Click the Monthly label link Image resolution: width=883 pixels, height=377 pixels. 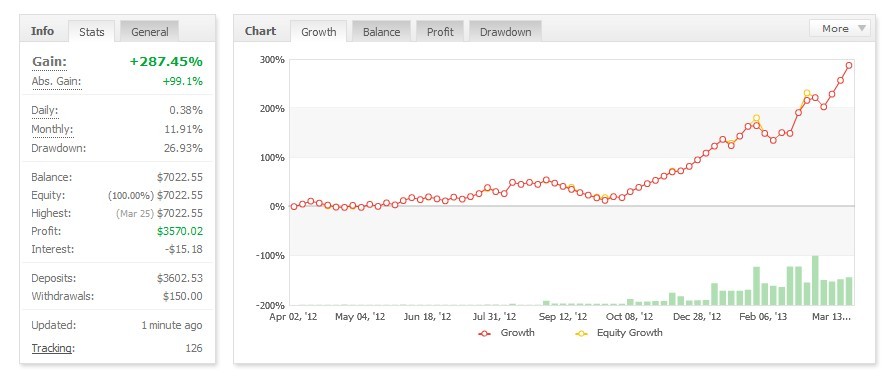[52, 130]
